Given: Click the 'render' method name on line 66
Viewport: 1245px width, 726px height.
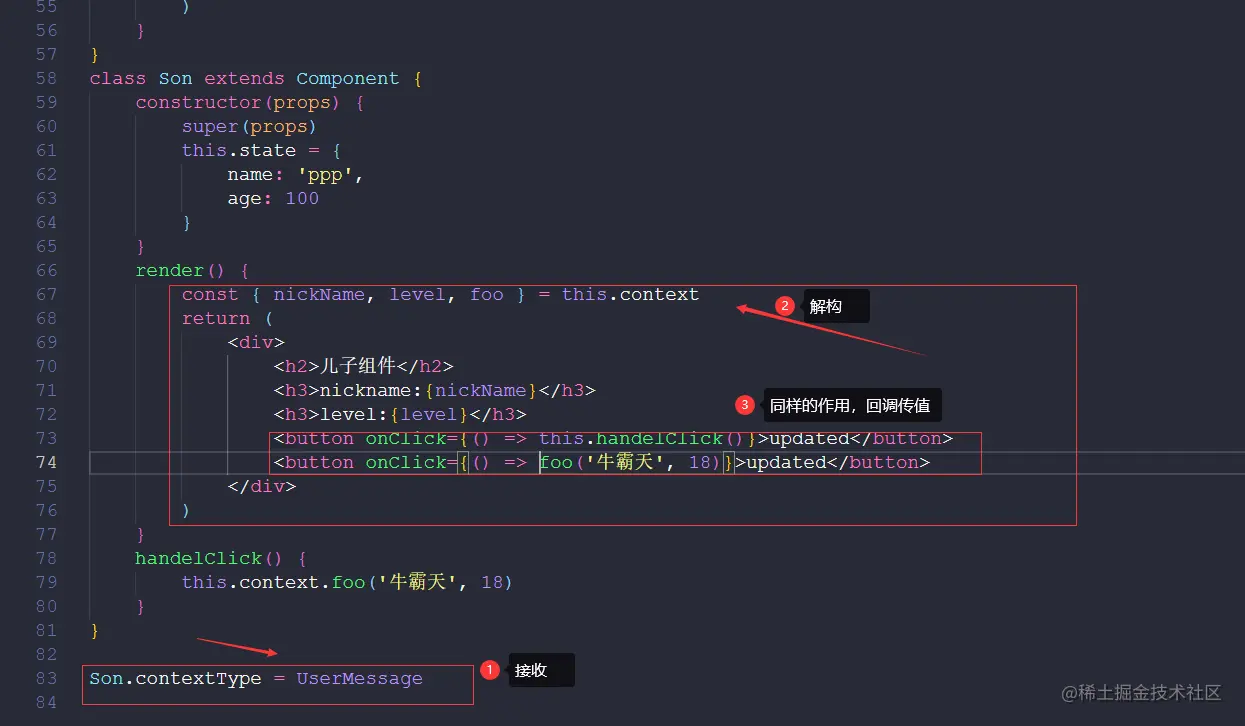Looking at the screenshot, I should (x=170, y=270).
